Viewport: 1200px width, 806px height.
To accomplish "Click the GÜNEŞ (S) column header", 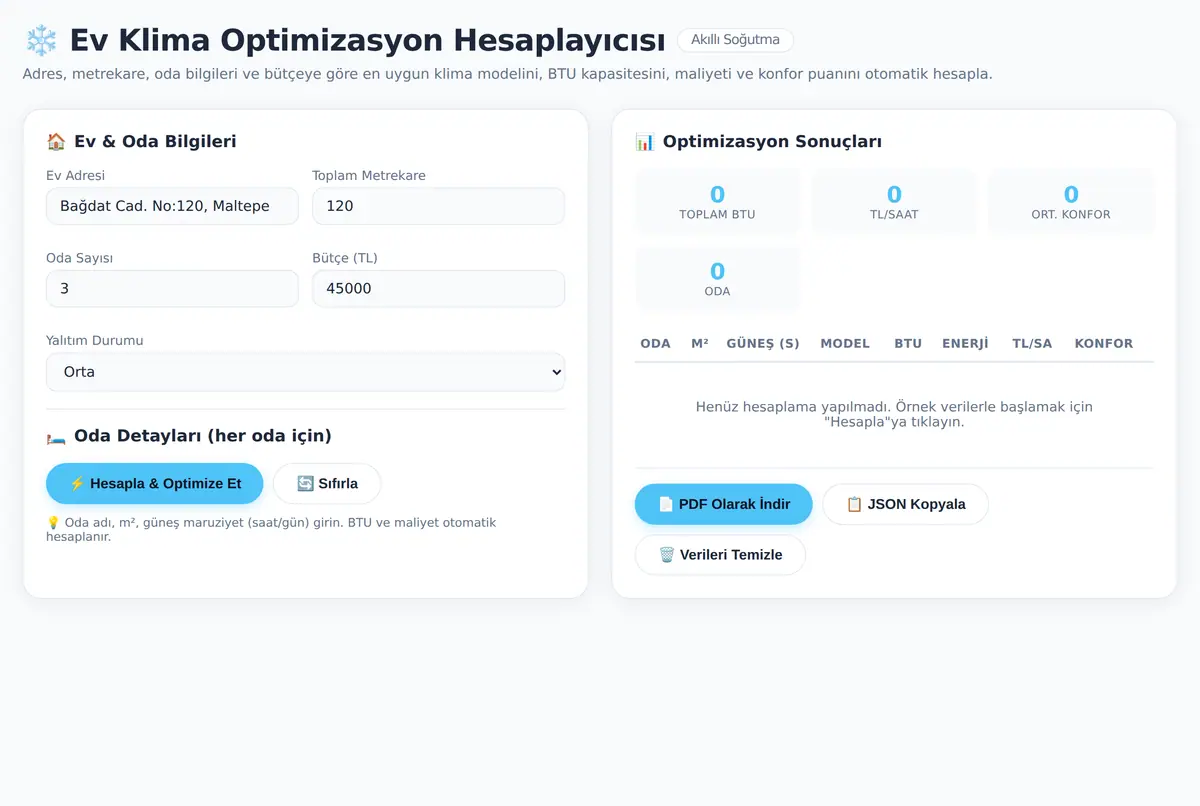I will pos(763,343).
